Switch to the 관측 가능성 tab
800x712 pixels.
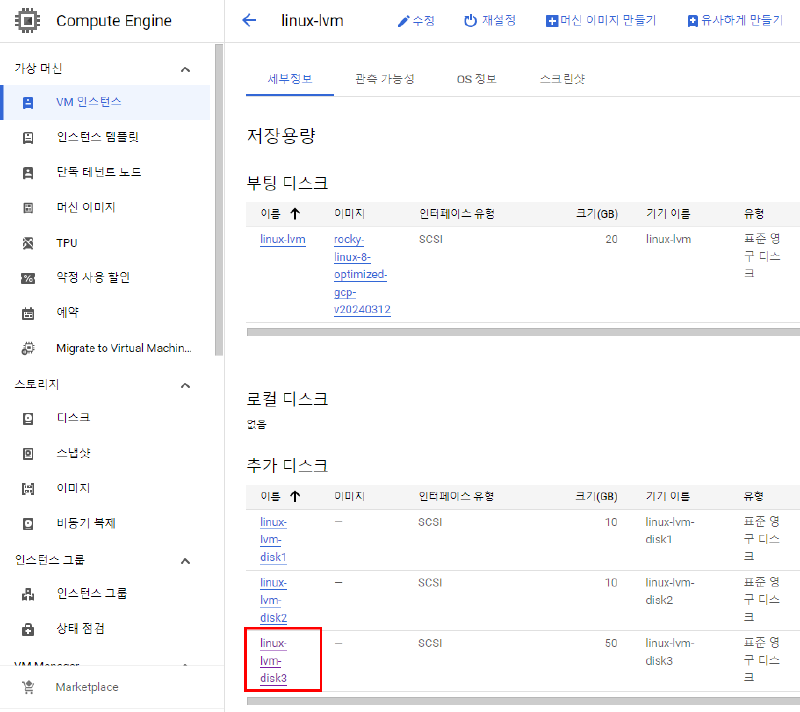click(x=385, y=79)
